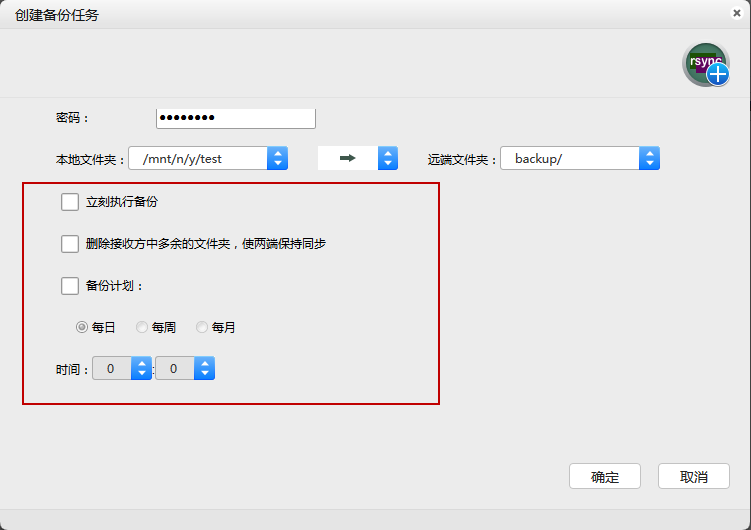Click the rsync add-task icon
Image resolution: width=751 pixels, height=530 pixels.
click(706, 64)
